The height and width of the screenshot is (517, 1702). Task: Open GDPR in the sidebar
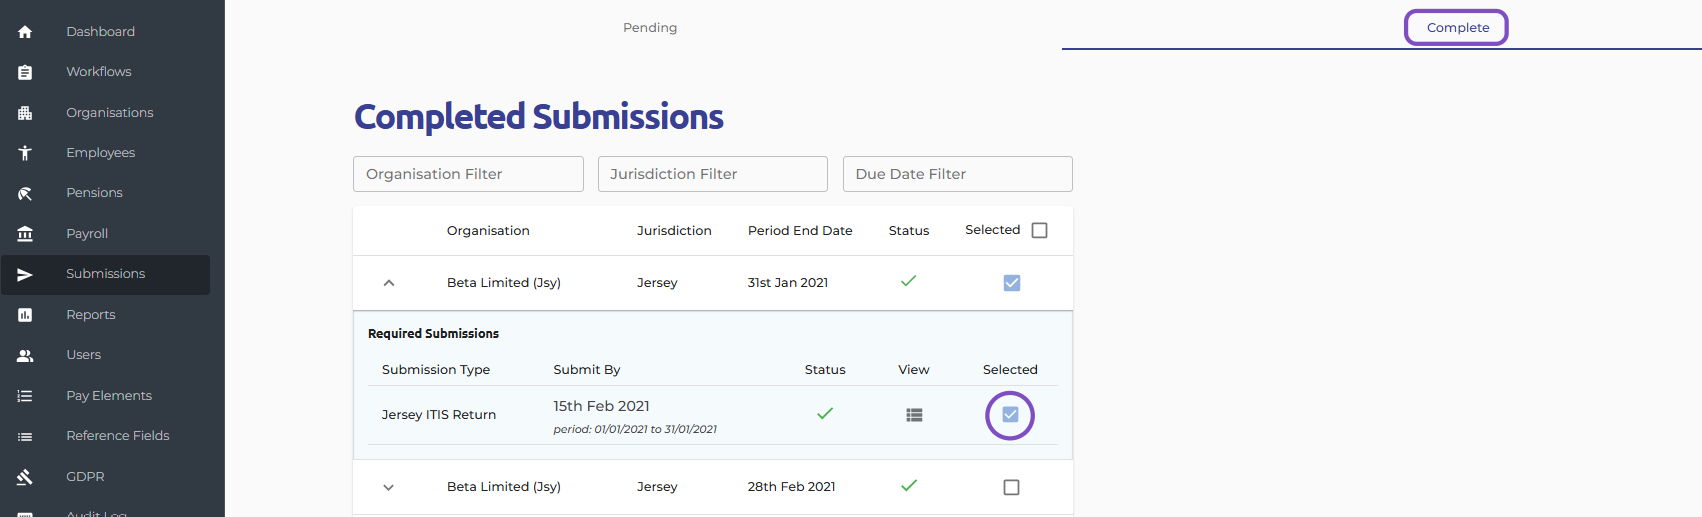[85, 477]
